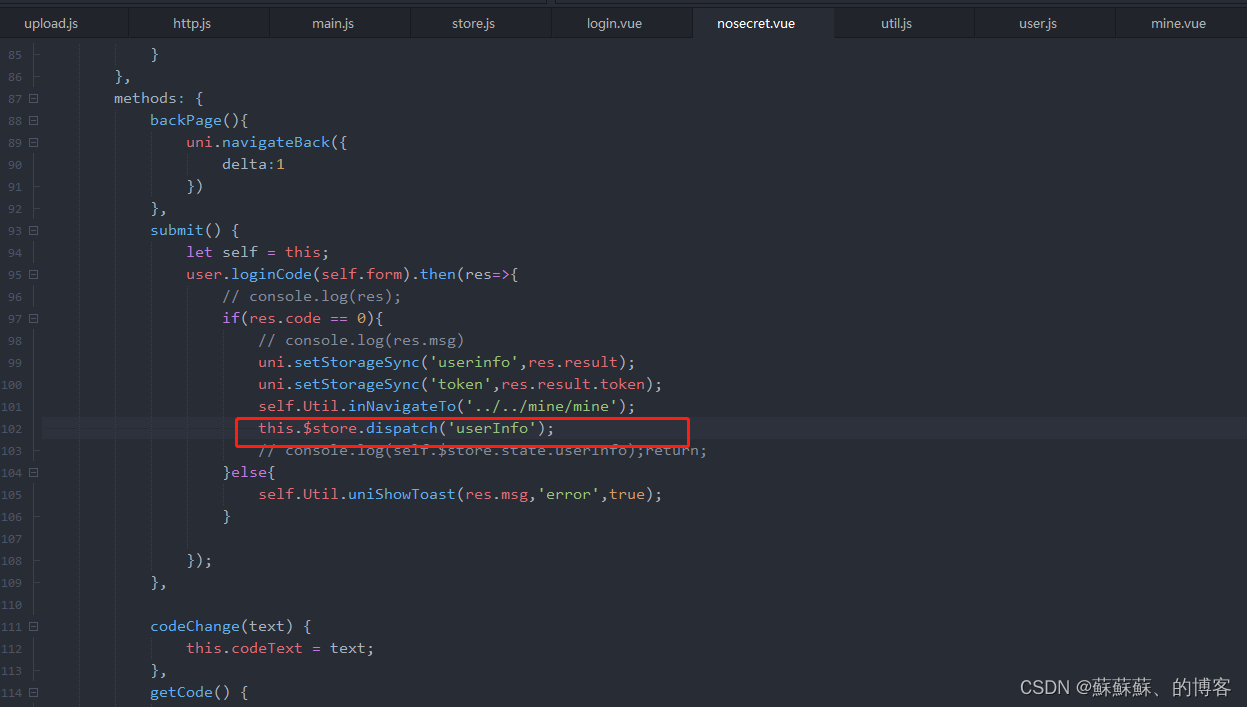Viewport: 1247px width, 707px height.
Task: Click the 'uni.navigateBack({' code
Action: [266, 142]
